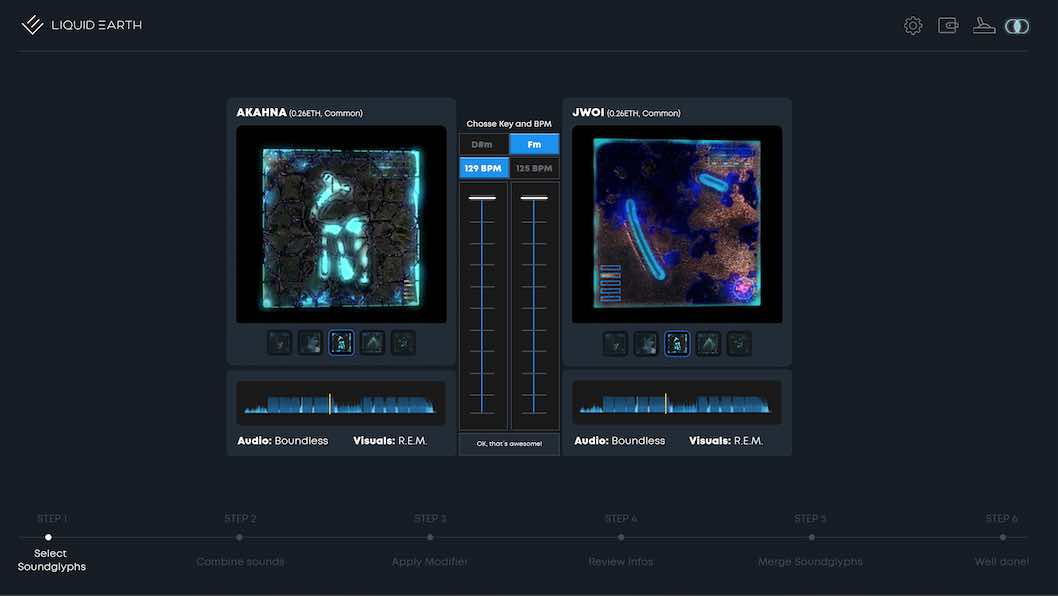Screen dimensions: 1058x596
Task: Select the 129 BPM option
Action: pos(484,169)
